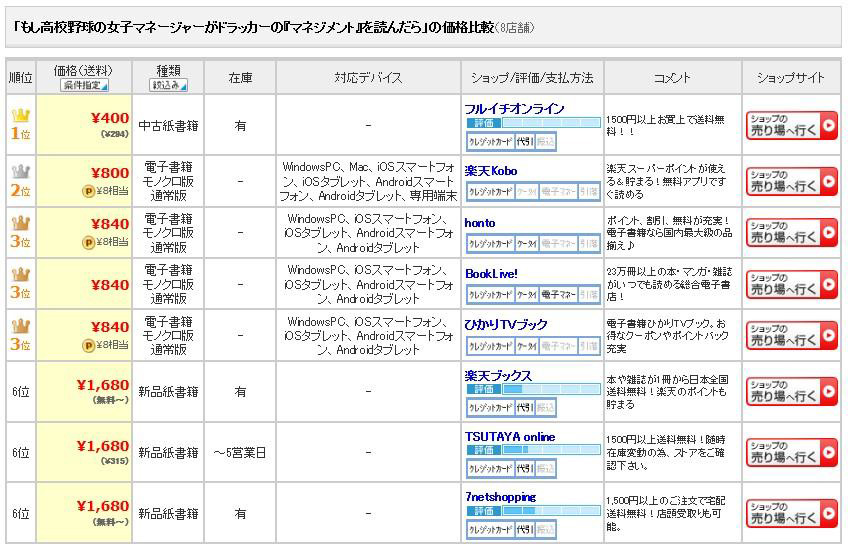Go to the 楽天Kobo shop site button
The width and height of the screenshot is (848, 551).
pos(792,182)
